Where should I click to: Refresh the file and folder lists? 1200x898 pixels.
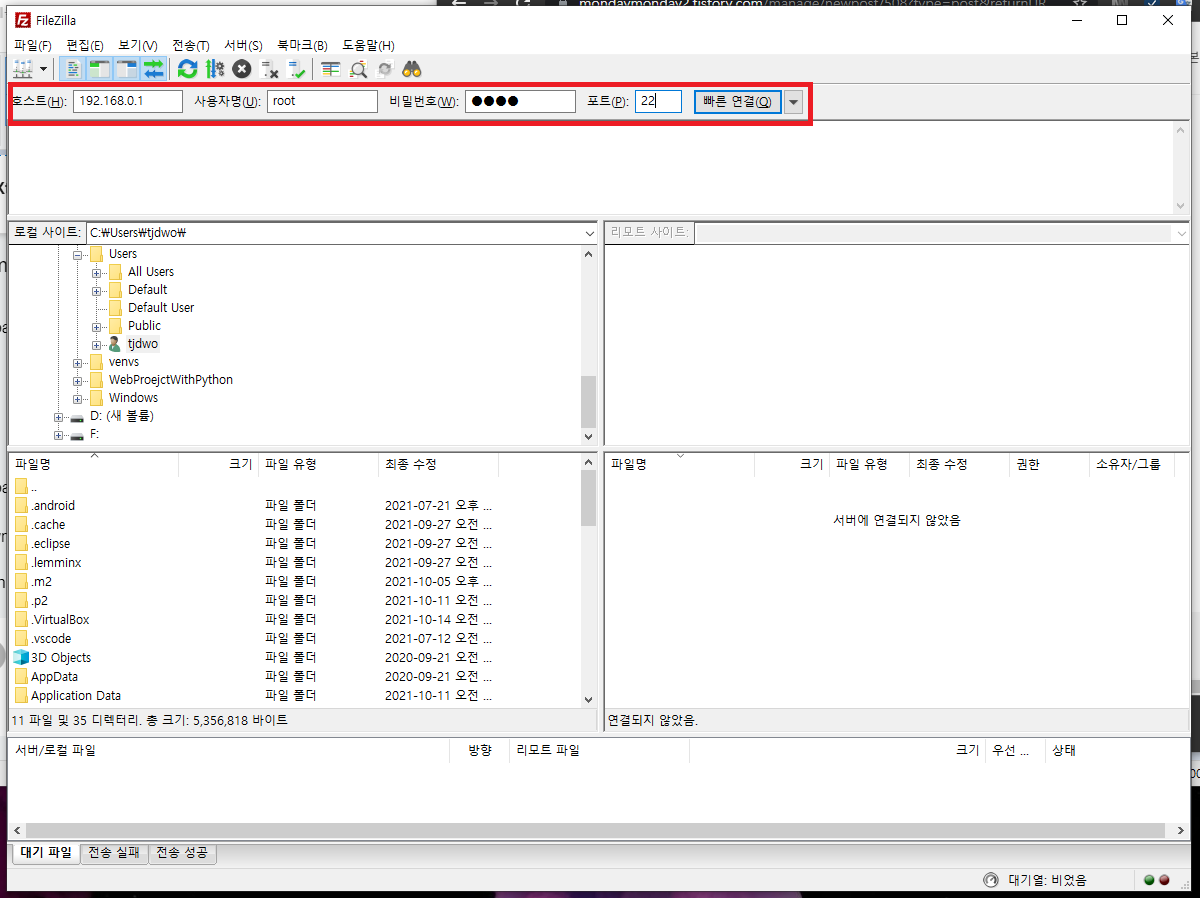pyautogui.click(x=187, y=69)
